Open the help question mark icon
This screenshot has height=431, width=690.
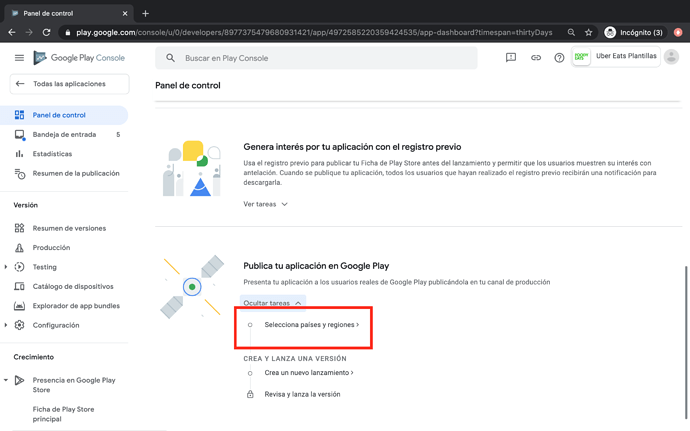click(559, 58)
